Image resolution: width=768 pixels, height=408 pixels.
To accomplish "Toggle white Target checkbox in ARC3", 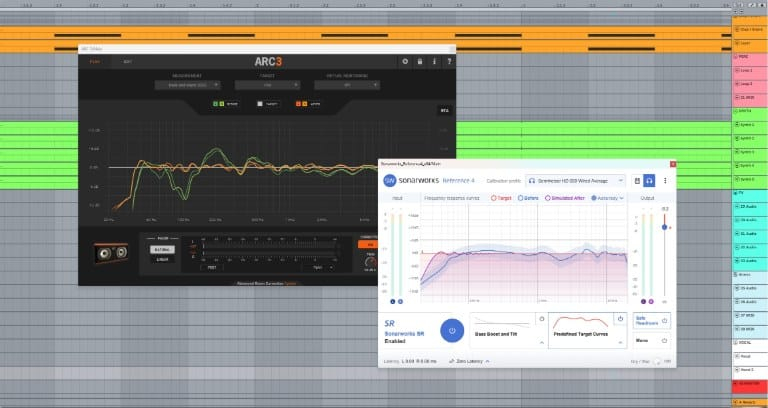I will [260, 104].
